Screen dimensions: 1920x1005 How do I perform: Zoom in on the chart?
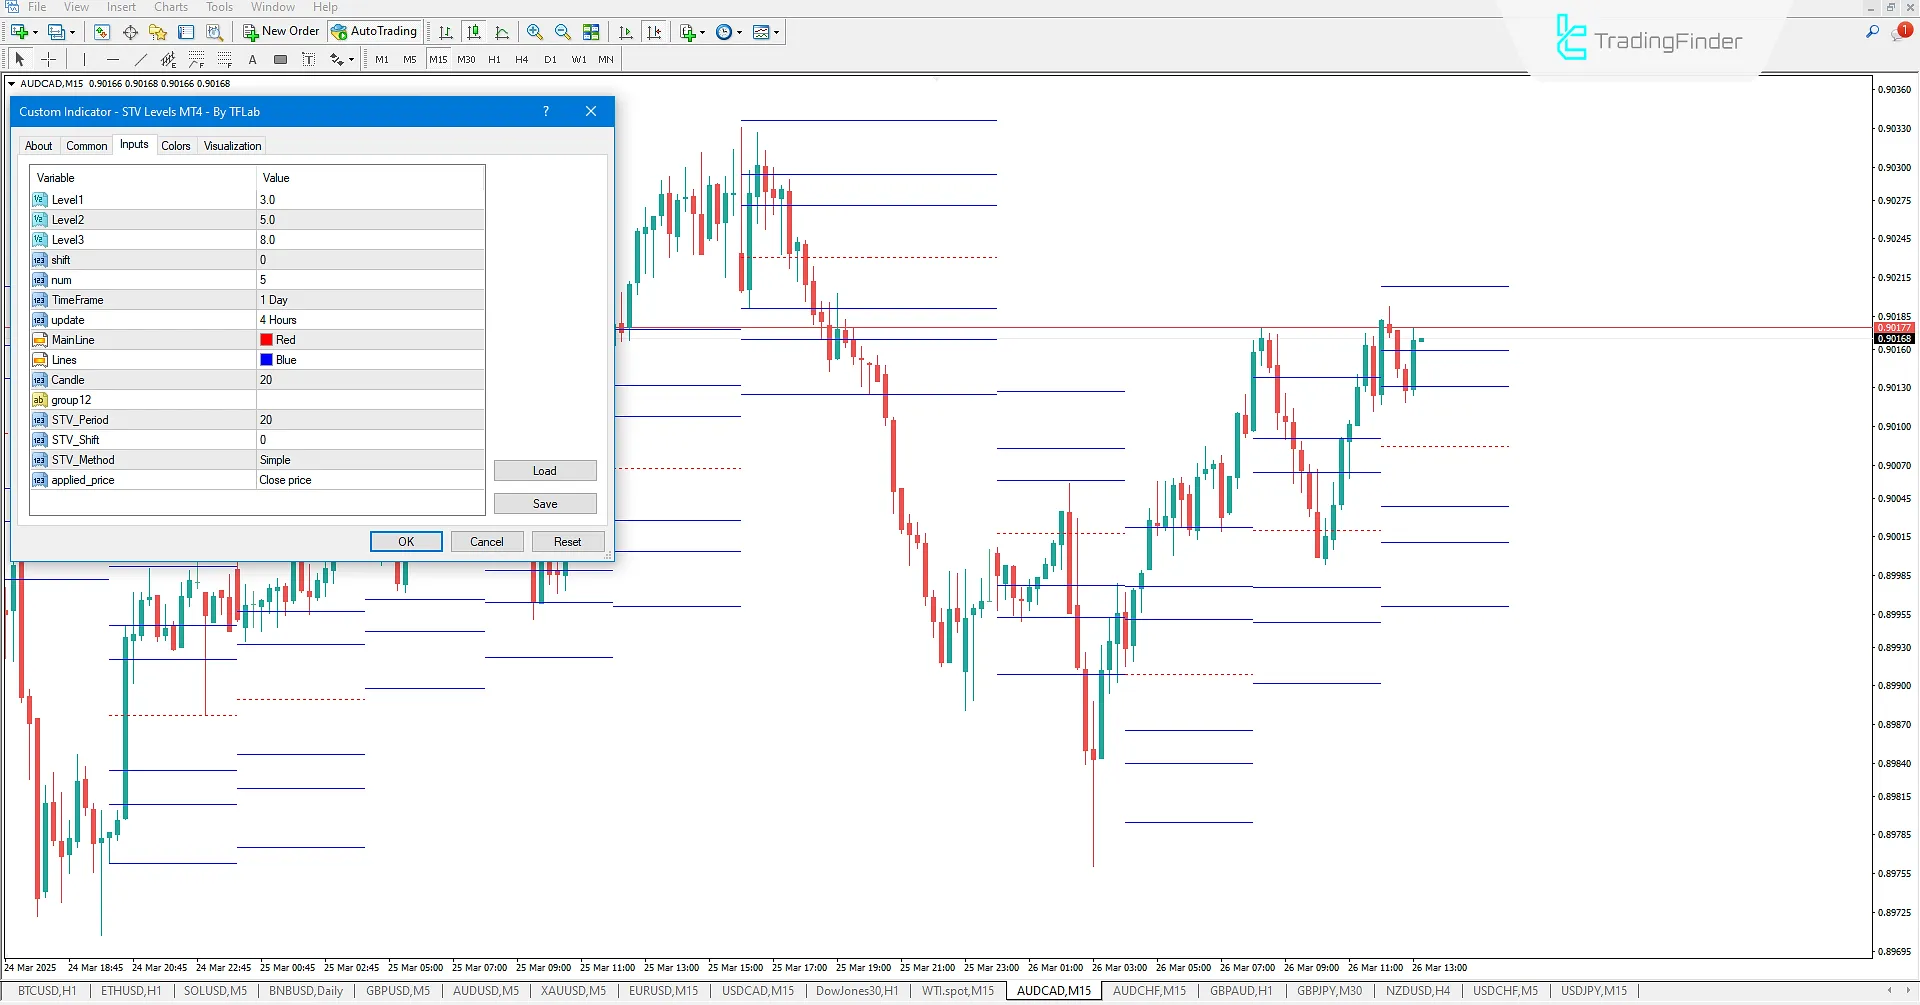click(x=534, y=31)
